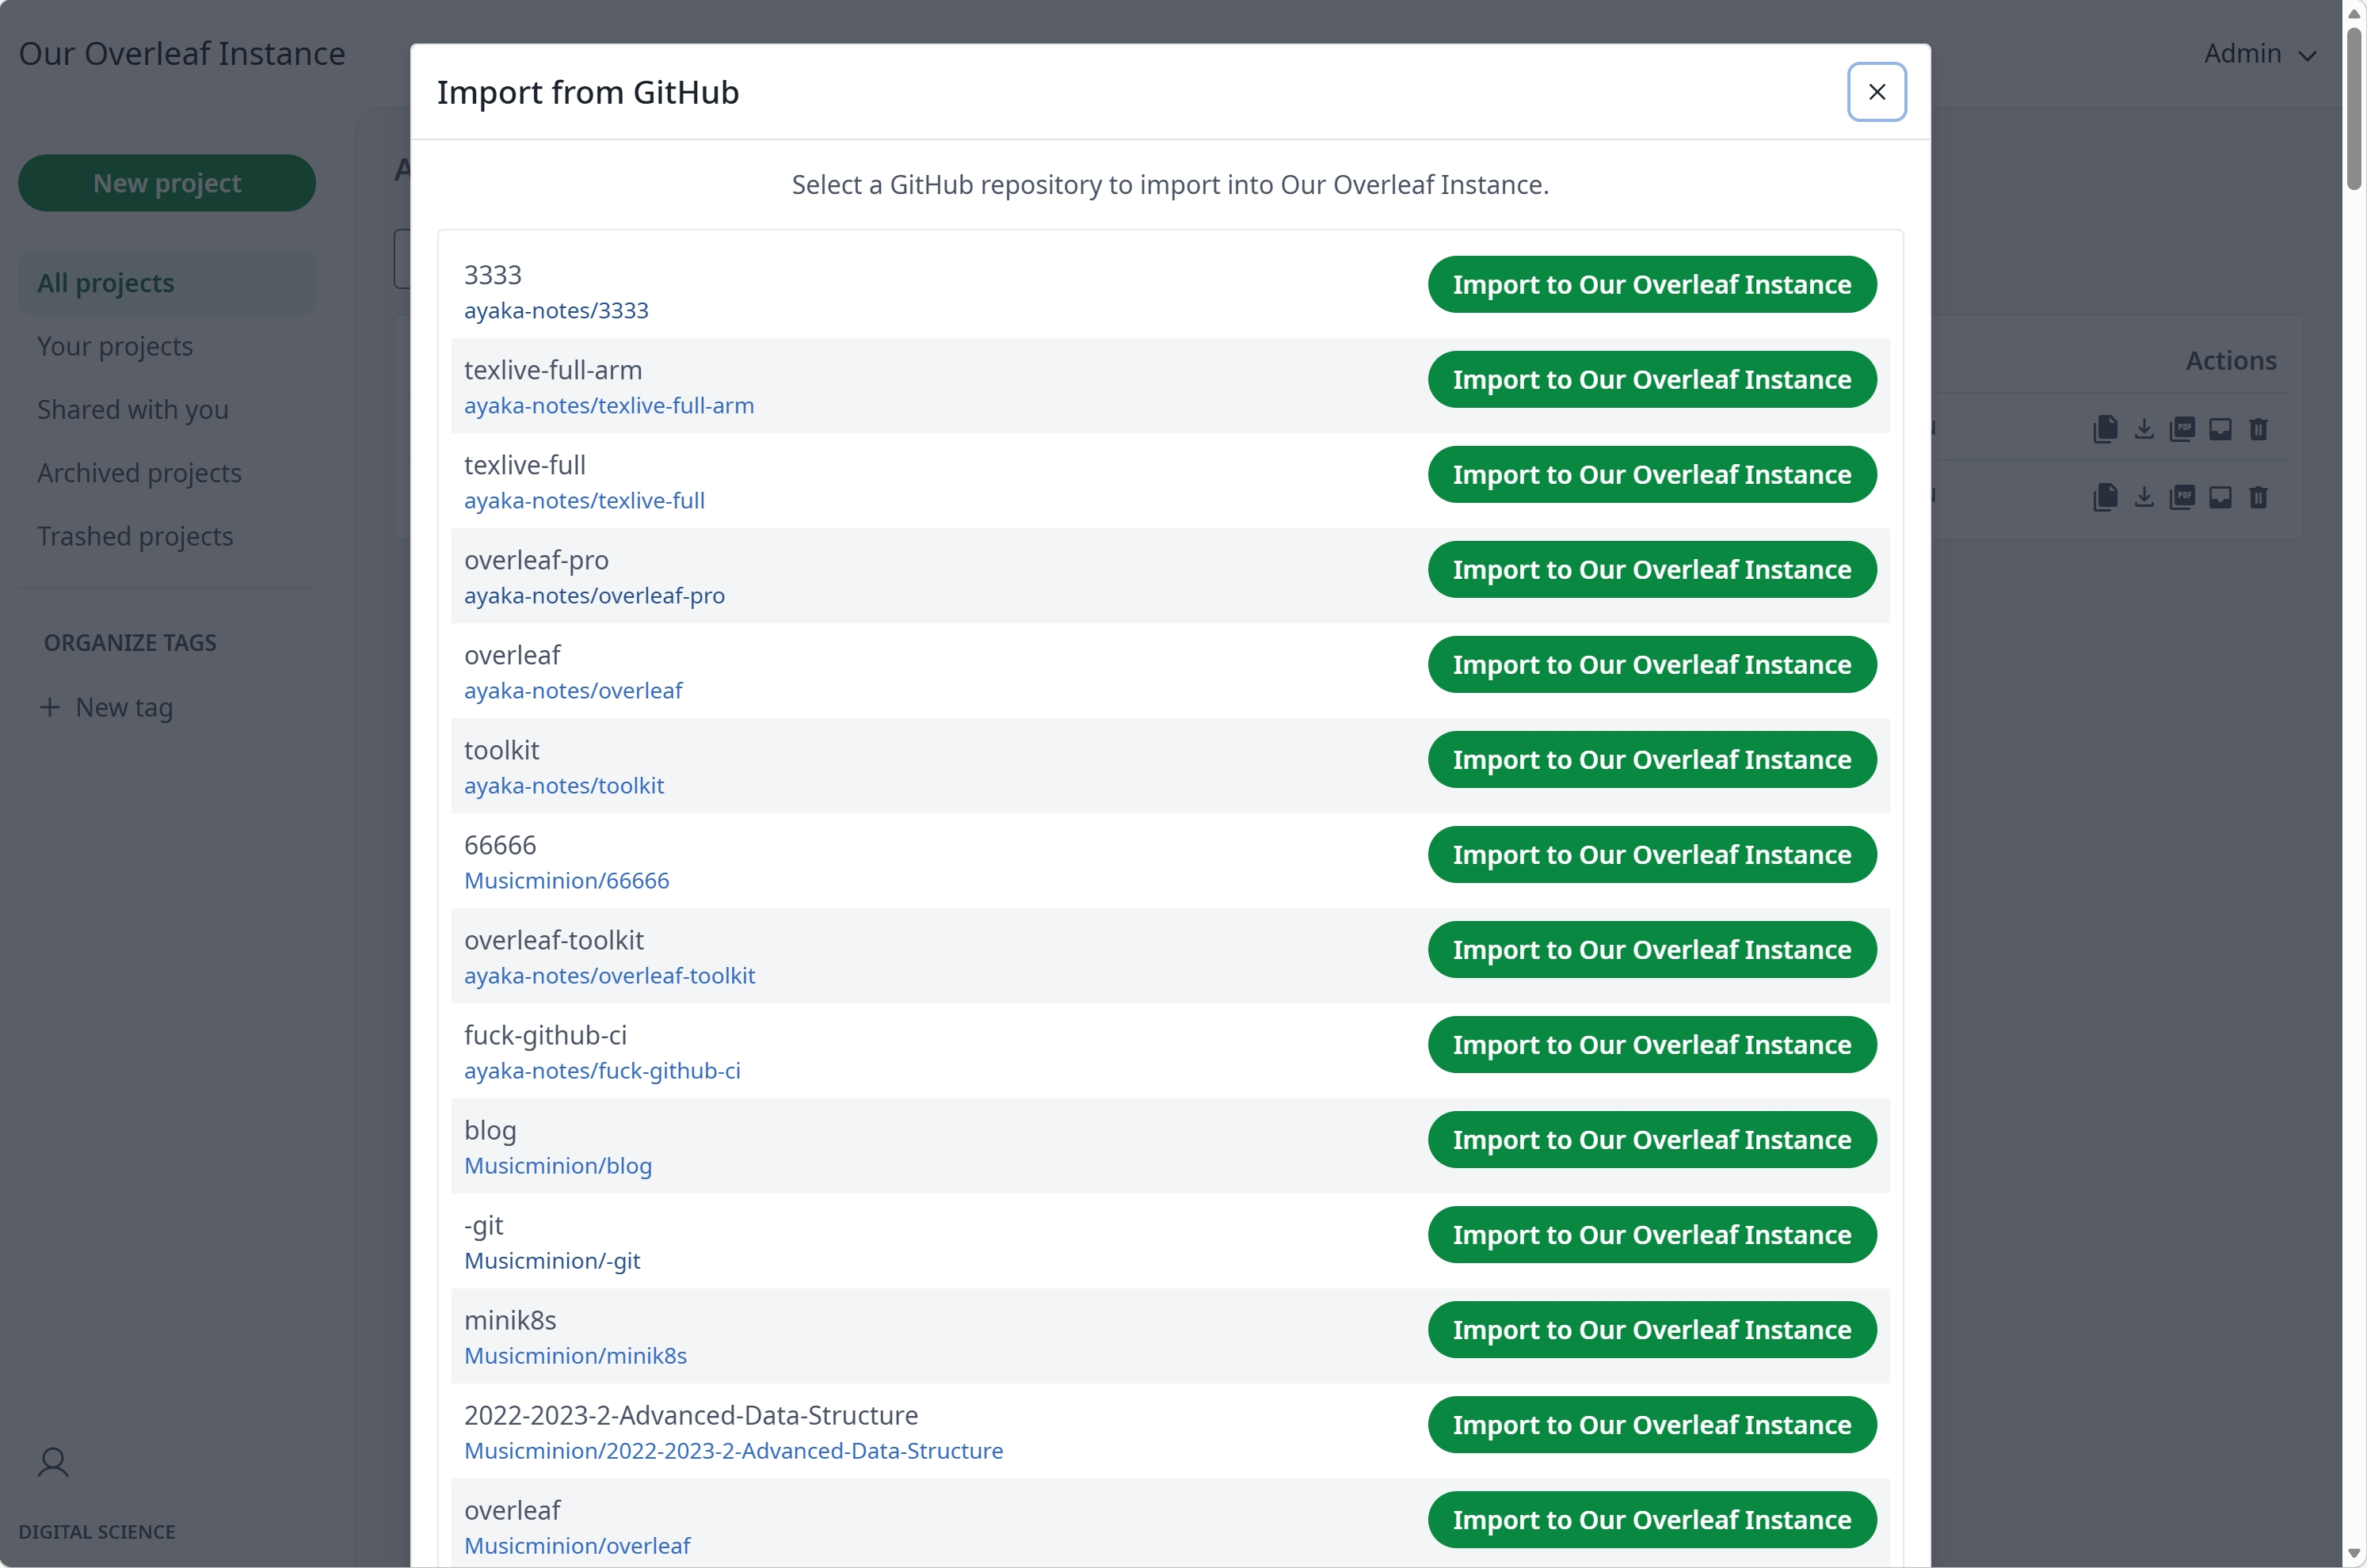
Task: Click PDF download icon in second row
Action: click(x=2182, y=497)
